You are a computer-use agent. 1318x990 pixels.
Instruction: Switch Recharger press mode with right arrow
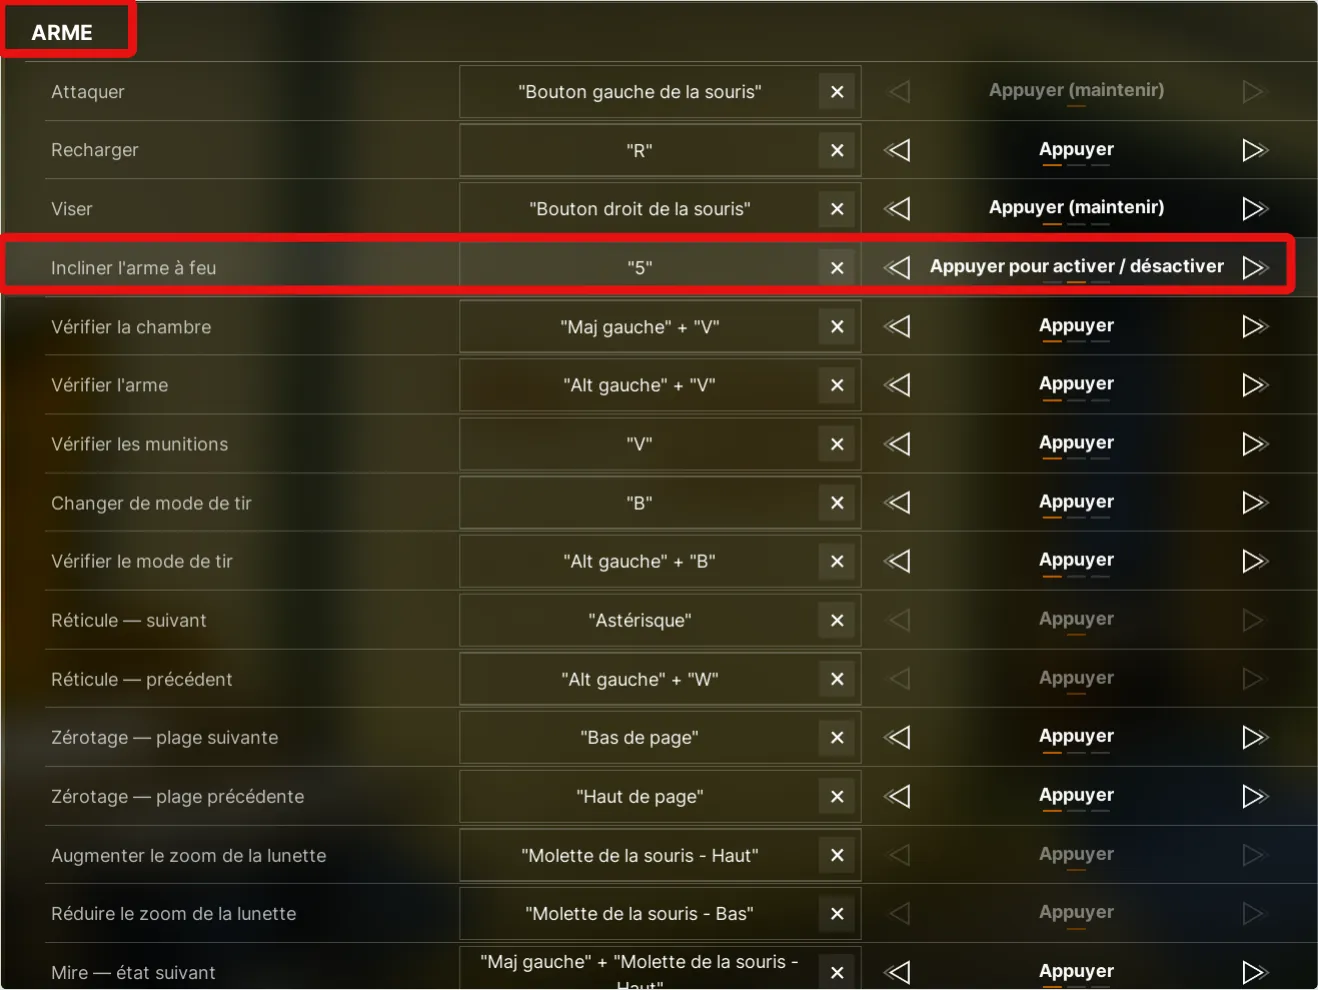click(x=1254, y=150)
